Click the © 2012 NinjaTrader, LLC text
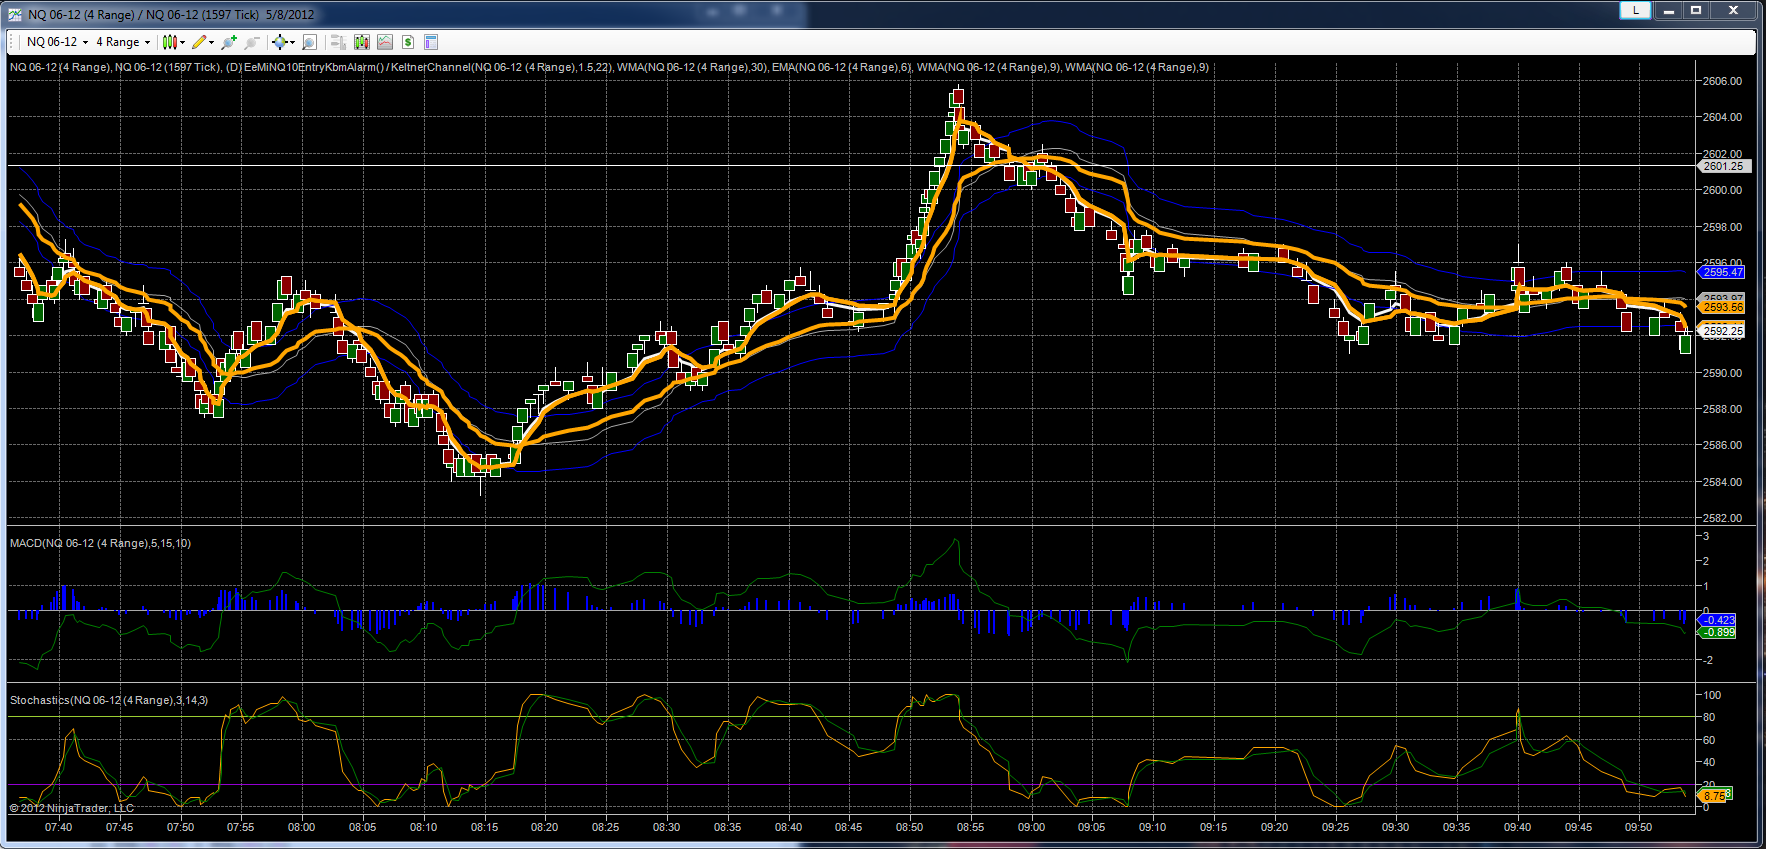Image resolution: width=1766 pixels, height=849 pixels. 72,808
